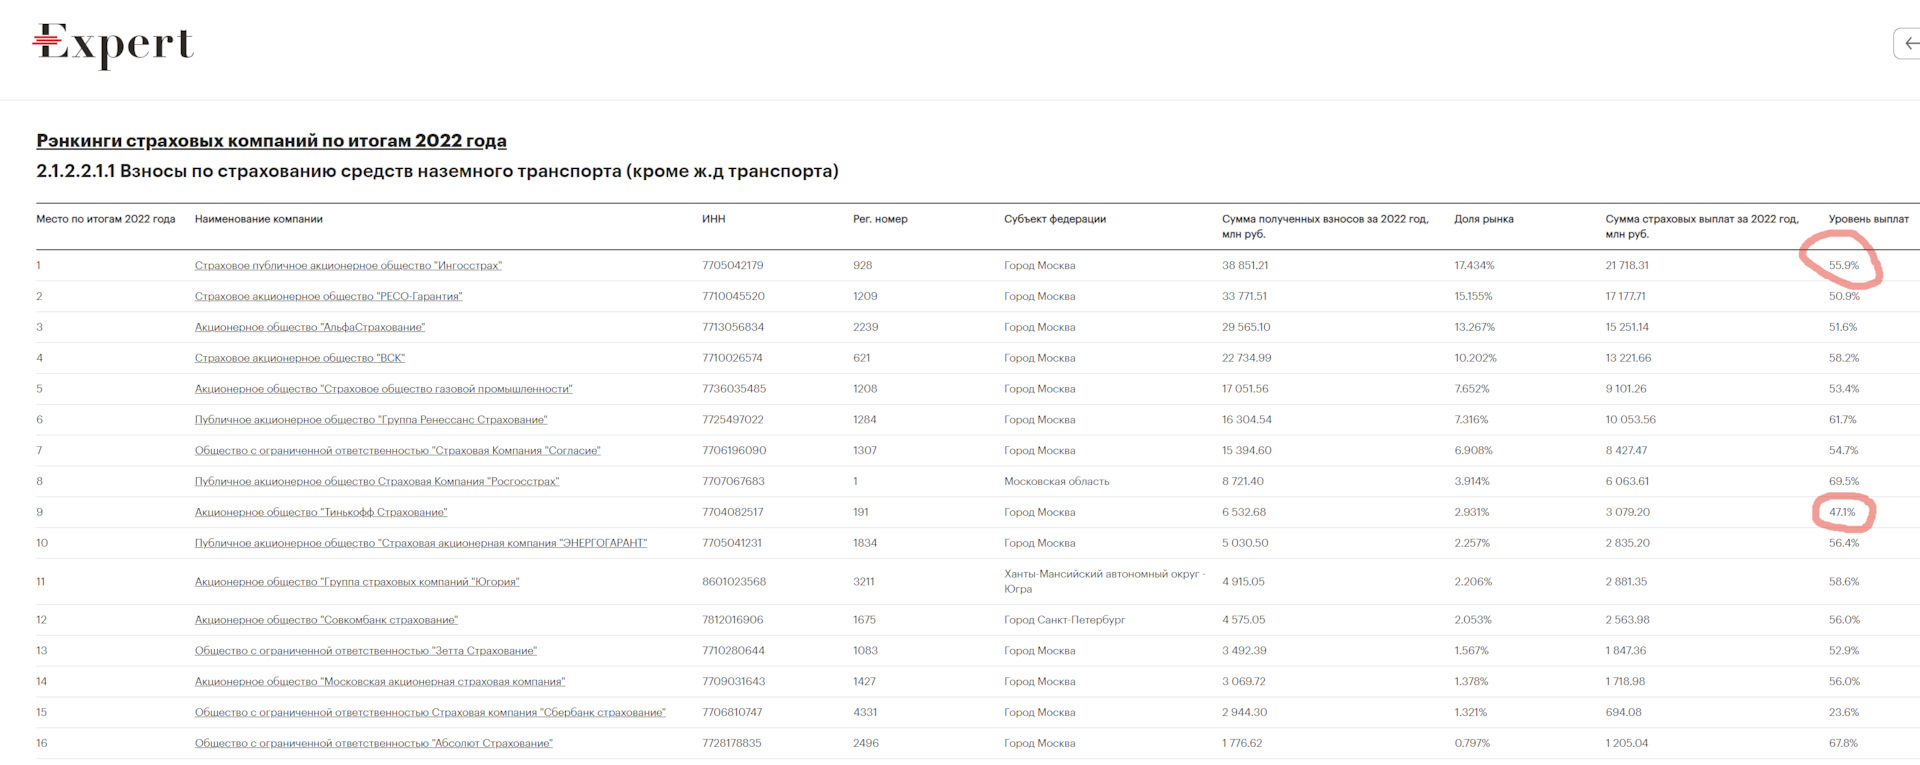The height and width of the screenshot is (765, 1920).
Task: Select payout level 47.1% for Тинькофф
Action: point(1842,513)
